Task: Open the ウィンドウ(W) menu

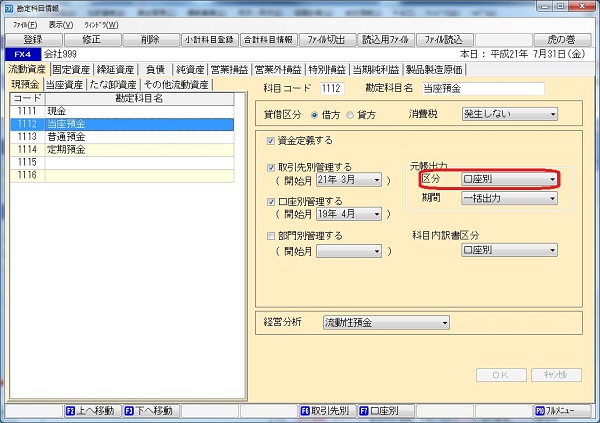Action: 101,25
